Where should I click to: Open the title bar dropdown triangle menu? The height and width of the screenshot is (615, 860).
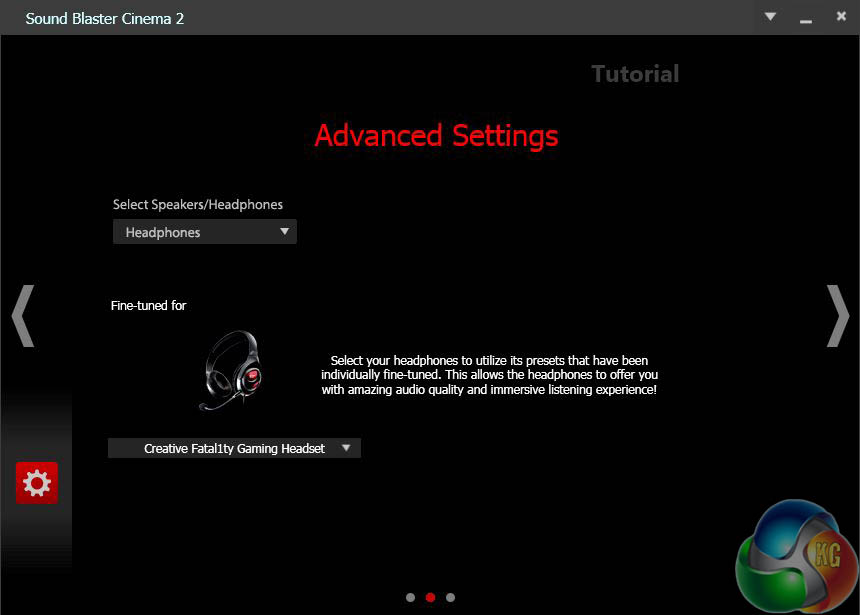point(770,16)
